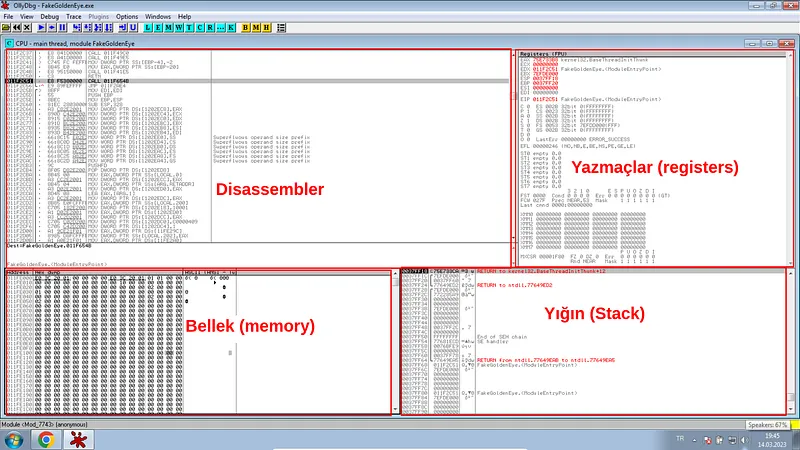Open Memory map via cyan M icon

[168, 28]
